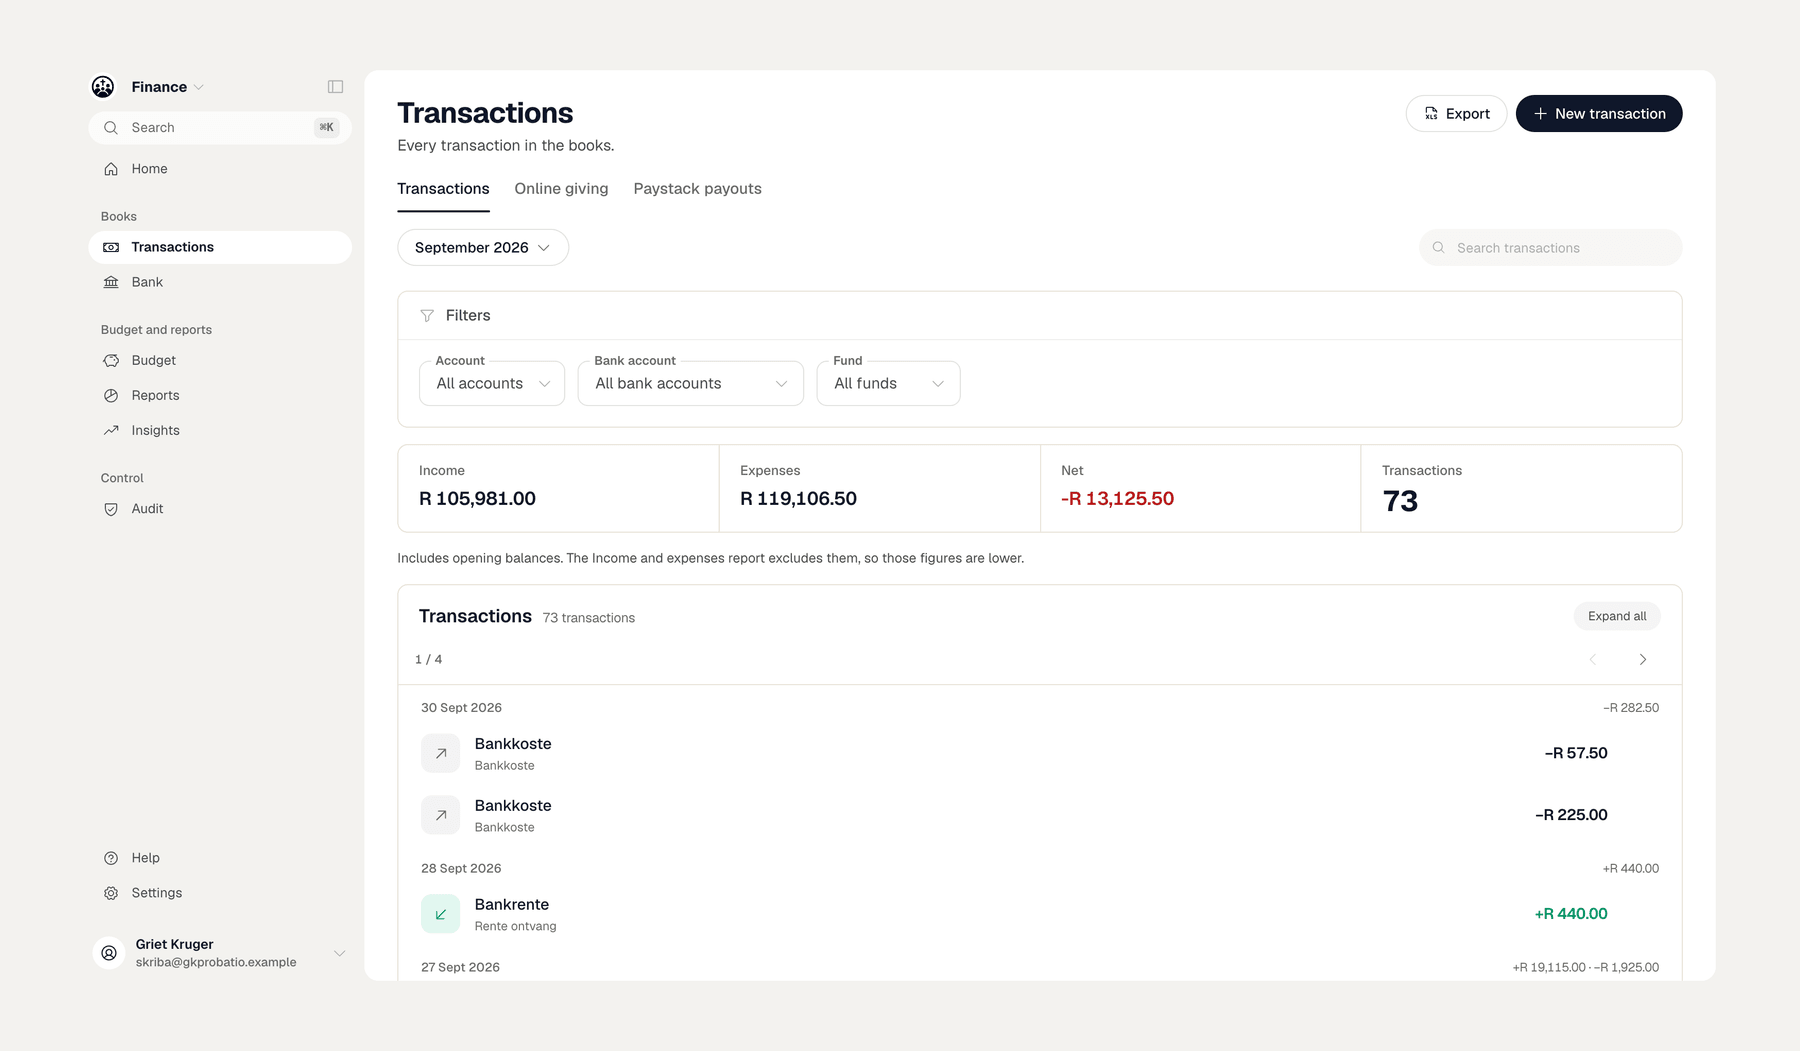Click the 27 Sept 2026 date header
The height and width of the screenshot is (1051, 1800).
[460, 968]
